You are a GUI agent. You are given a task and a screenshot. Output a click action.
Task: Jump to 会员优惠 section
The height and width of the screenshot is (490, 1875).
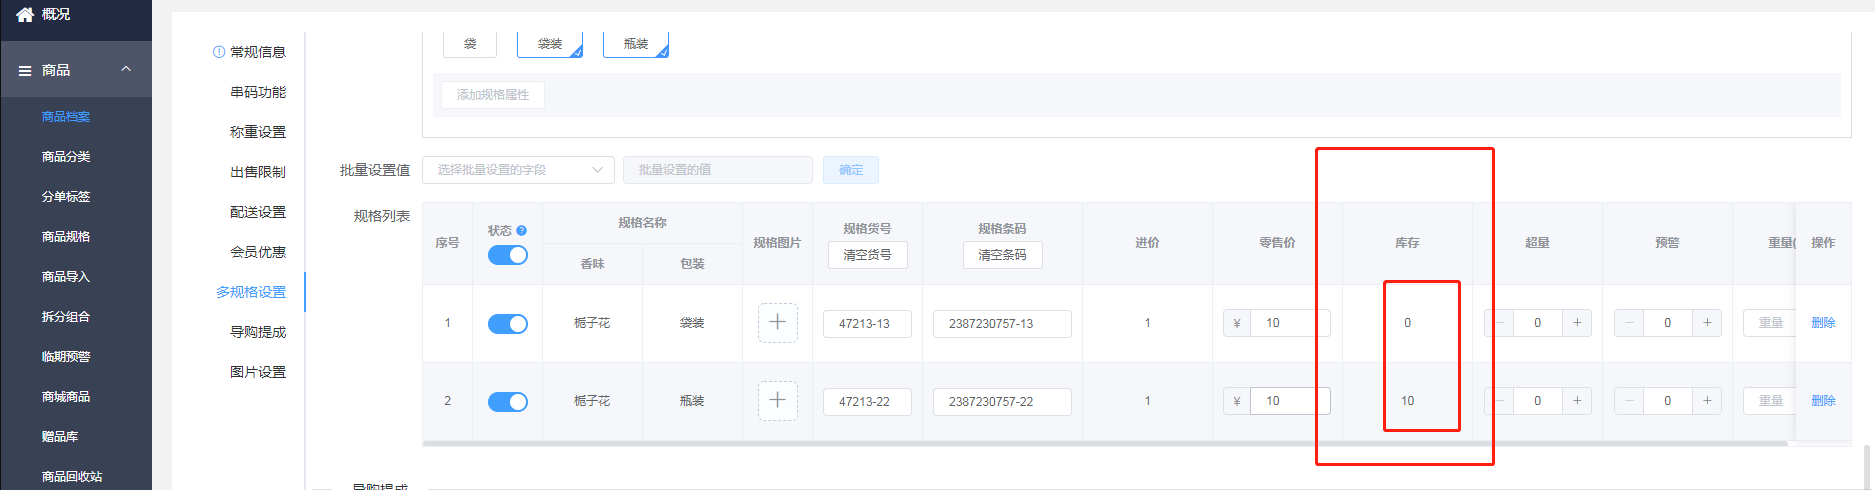click(258, 252)
